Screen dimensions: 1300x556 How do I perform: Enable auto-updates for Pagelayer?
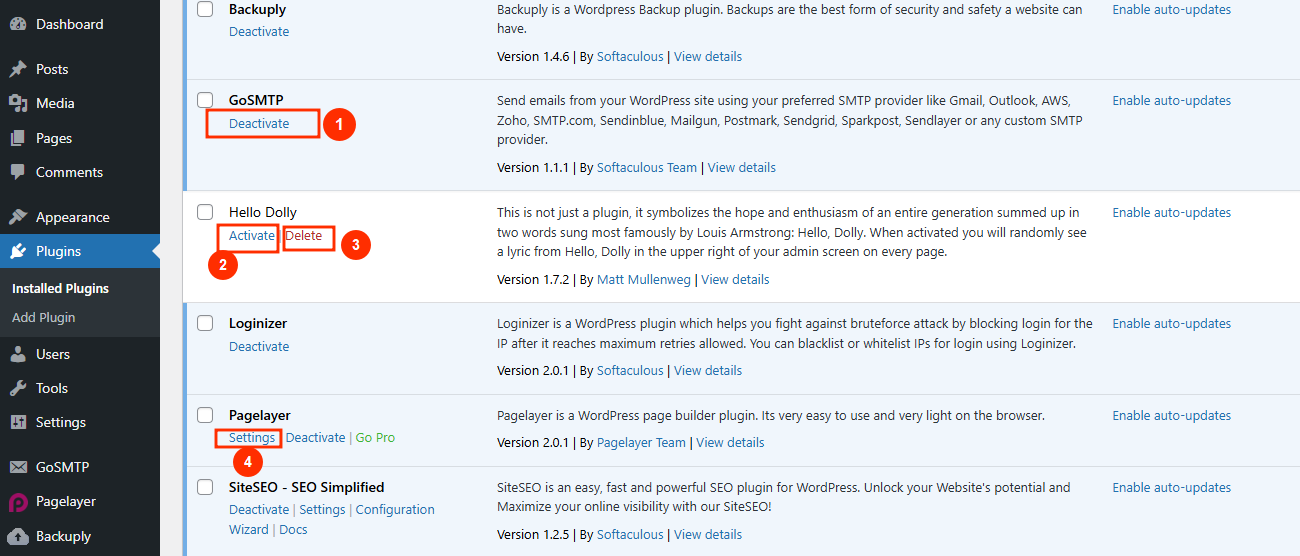pos(1172,416)
